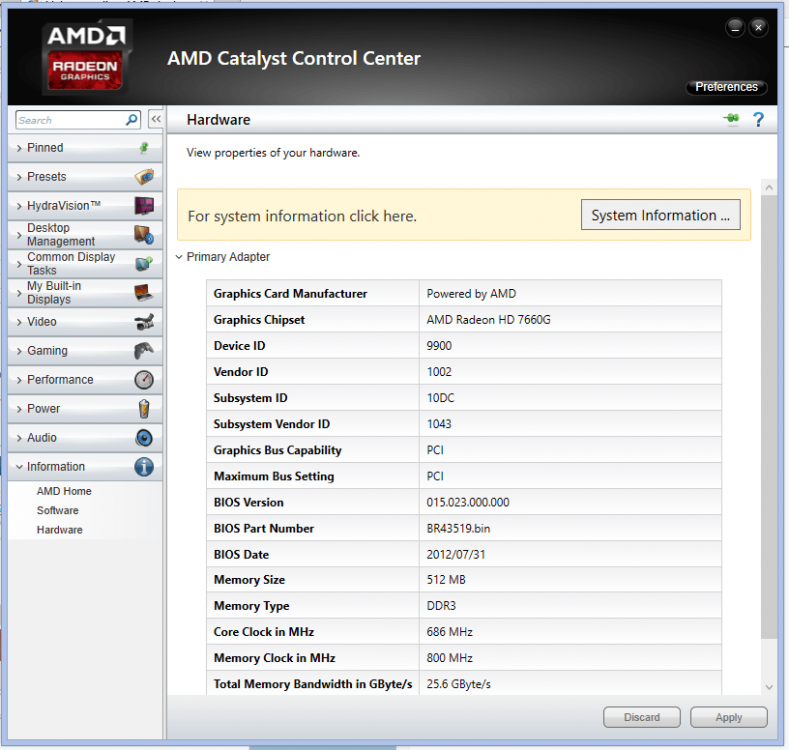This screenshot has width=789, height=750.
Task: Expand the Audio section
Action: (85, 437)
